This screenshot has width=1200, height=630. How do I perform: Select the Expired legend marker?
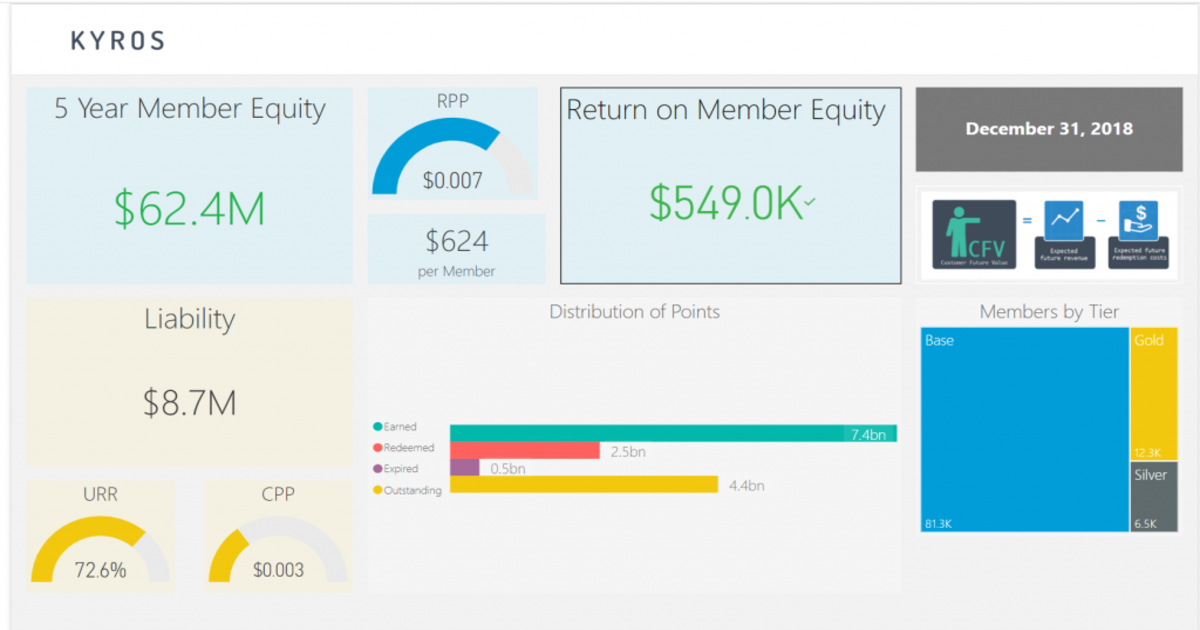tap(378, 469)
